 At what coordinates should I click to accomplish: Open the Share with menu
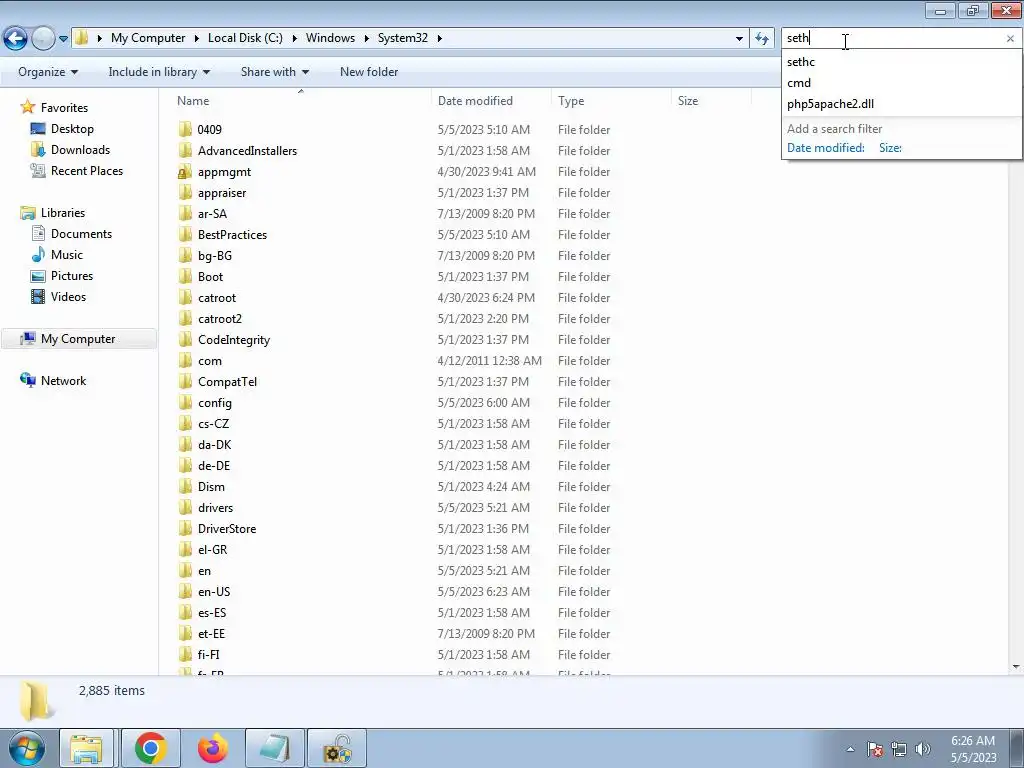tap(274, 72)
